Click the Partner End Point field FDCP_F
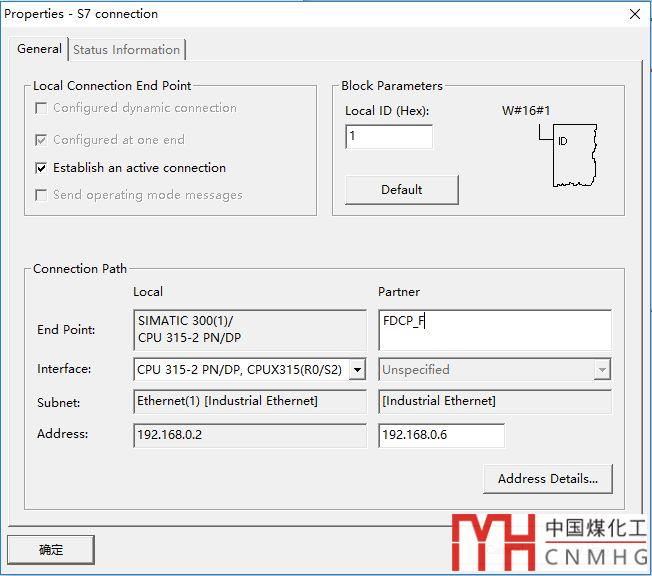The image size is (652, 576). (495, 330)
